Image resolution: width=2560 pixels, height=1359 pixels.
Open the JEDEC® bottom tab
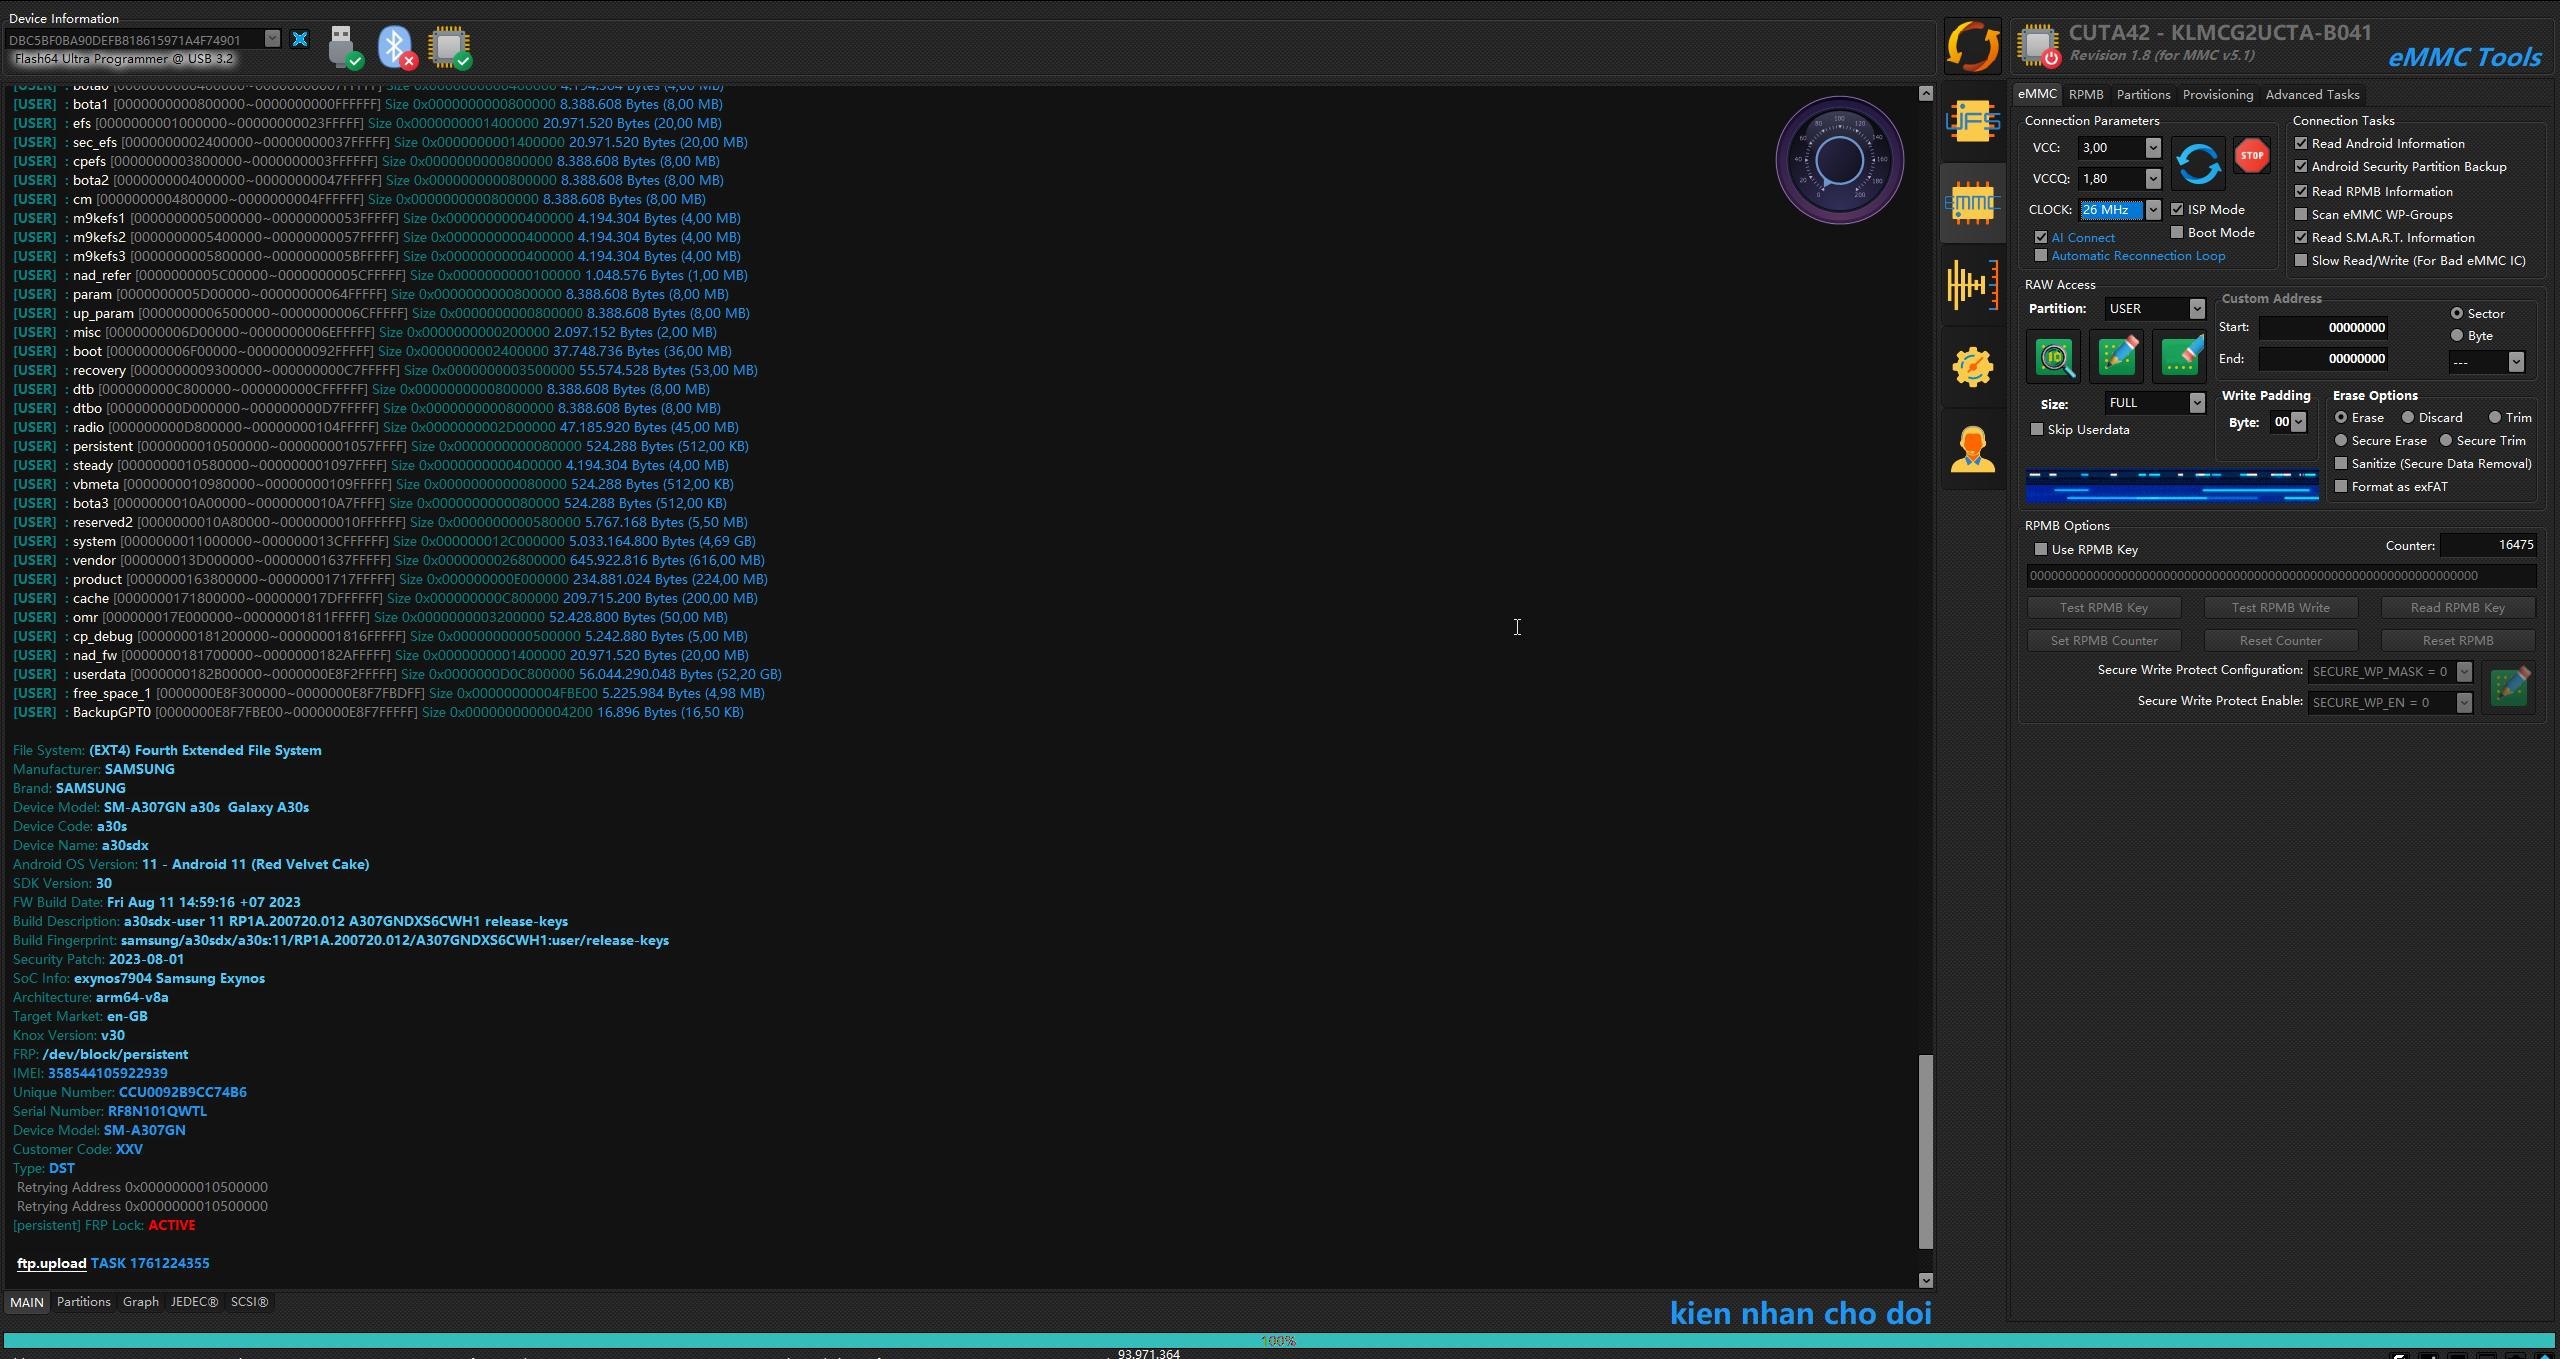pyautogui.click(x=194, y=1302)
